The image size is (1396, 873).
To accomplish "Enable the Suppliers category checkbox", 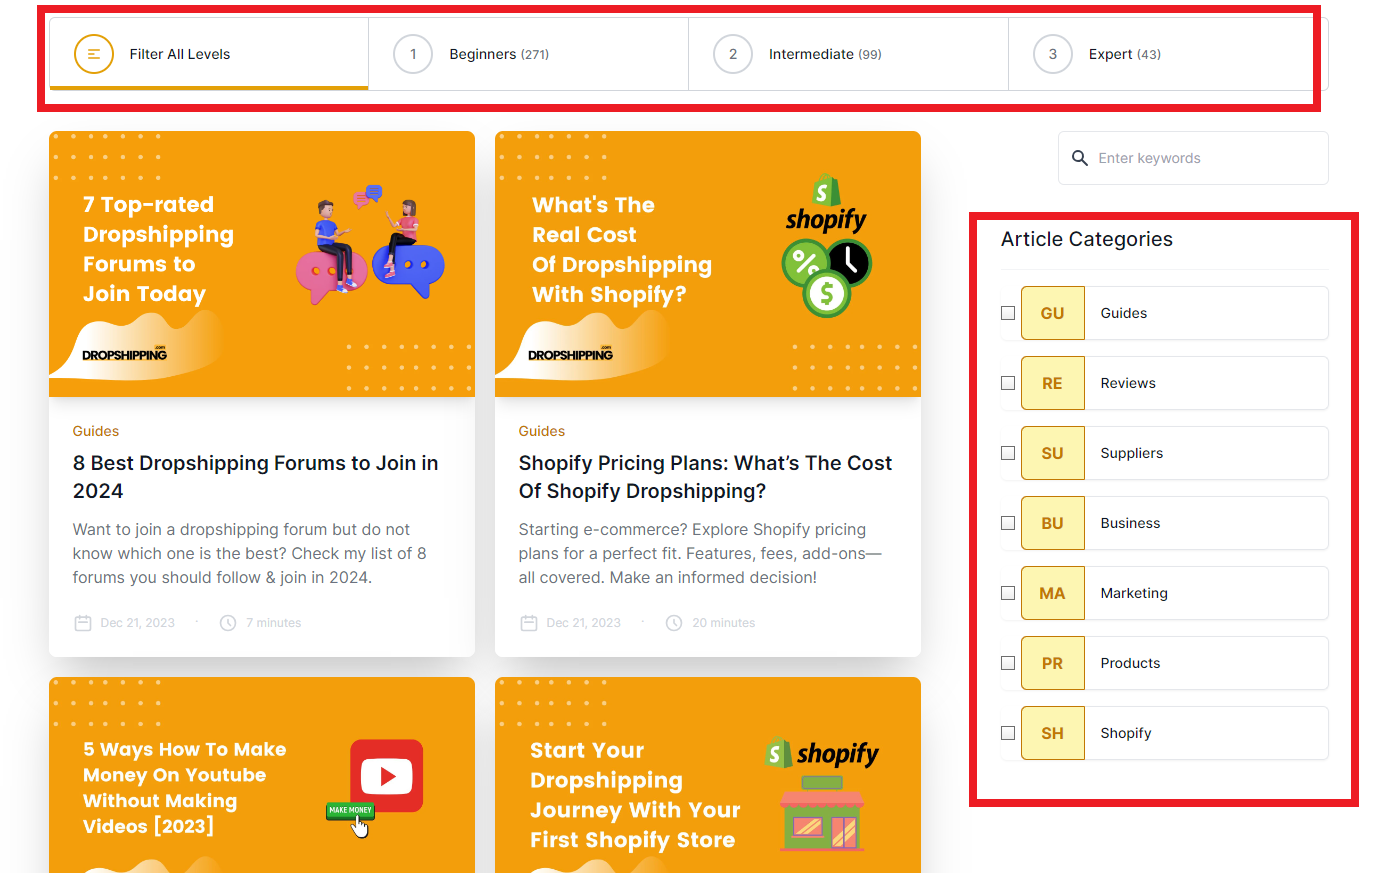I will point(1008,453).
